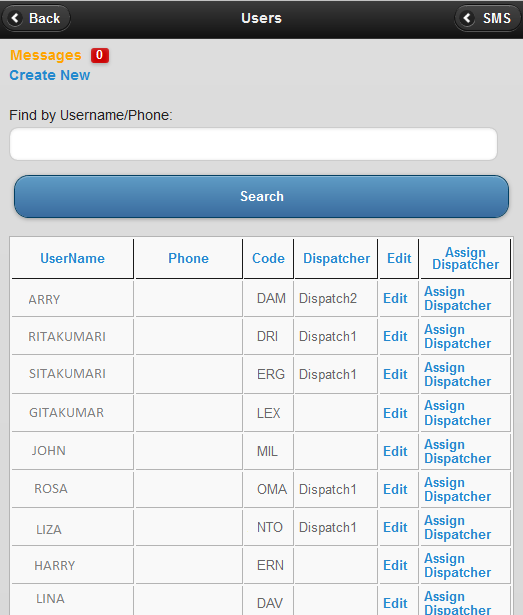Sort by UserName column header
This screenshot has height=615, width=523.
tap(73, 258)
